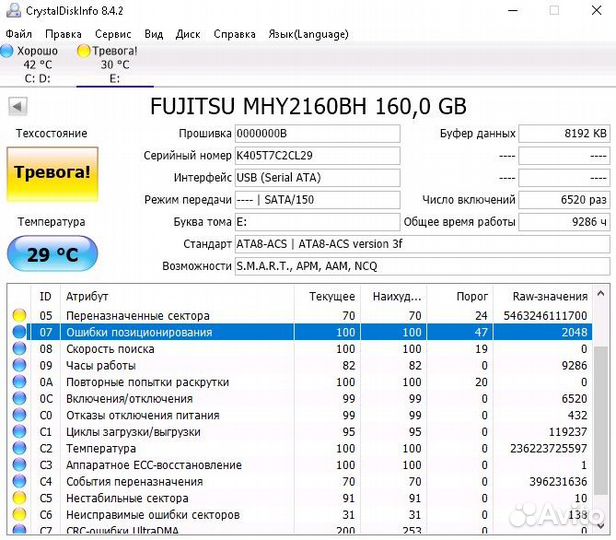
Task: Click the scrollbar up arrow in attribute list
Action: pyautogui.click(x=601, y=293)
